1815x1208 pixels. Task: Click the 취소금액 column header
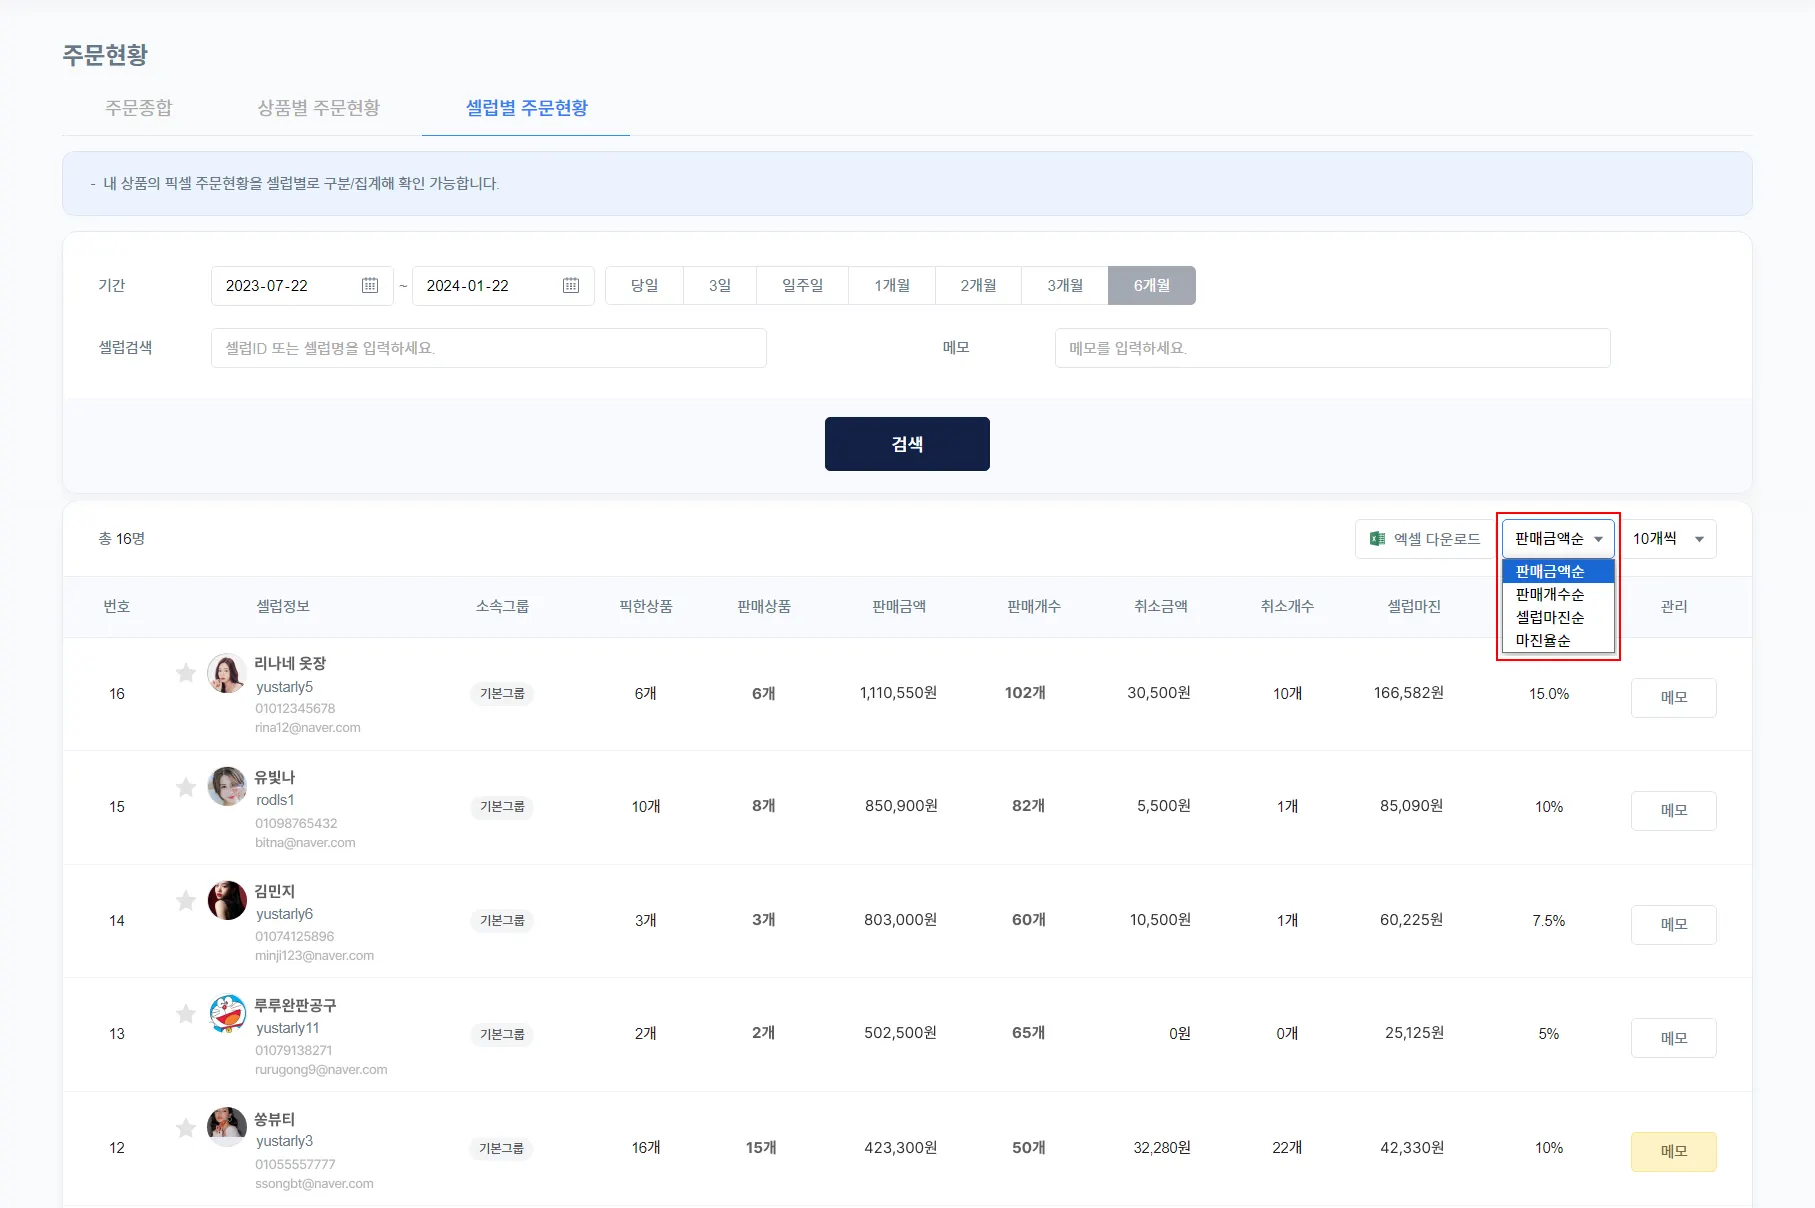(x=1161, y=607)
